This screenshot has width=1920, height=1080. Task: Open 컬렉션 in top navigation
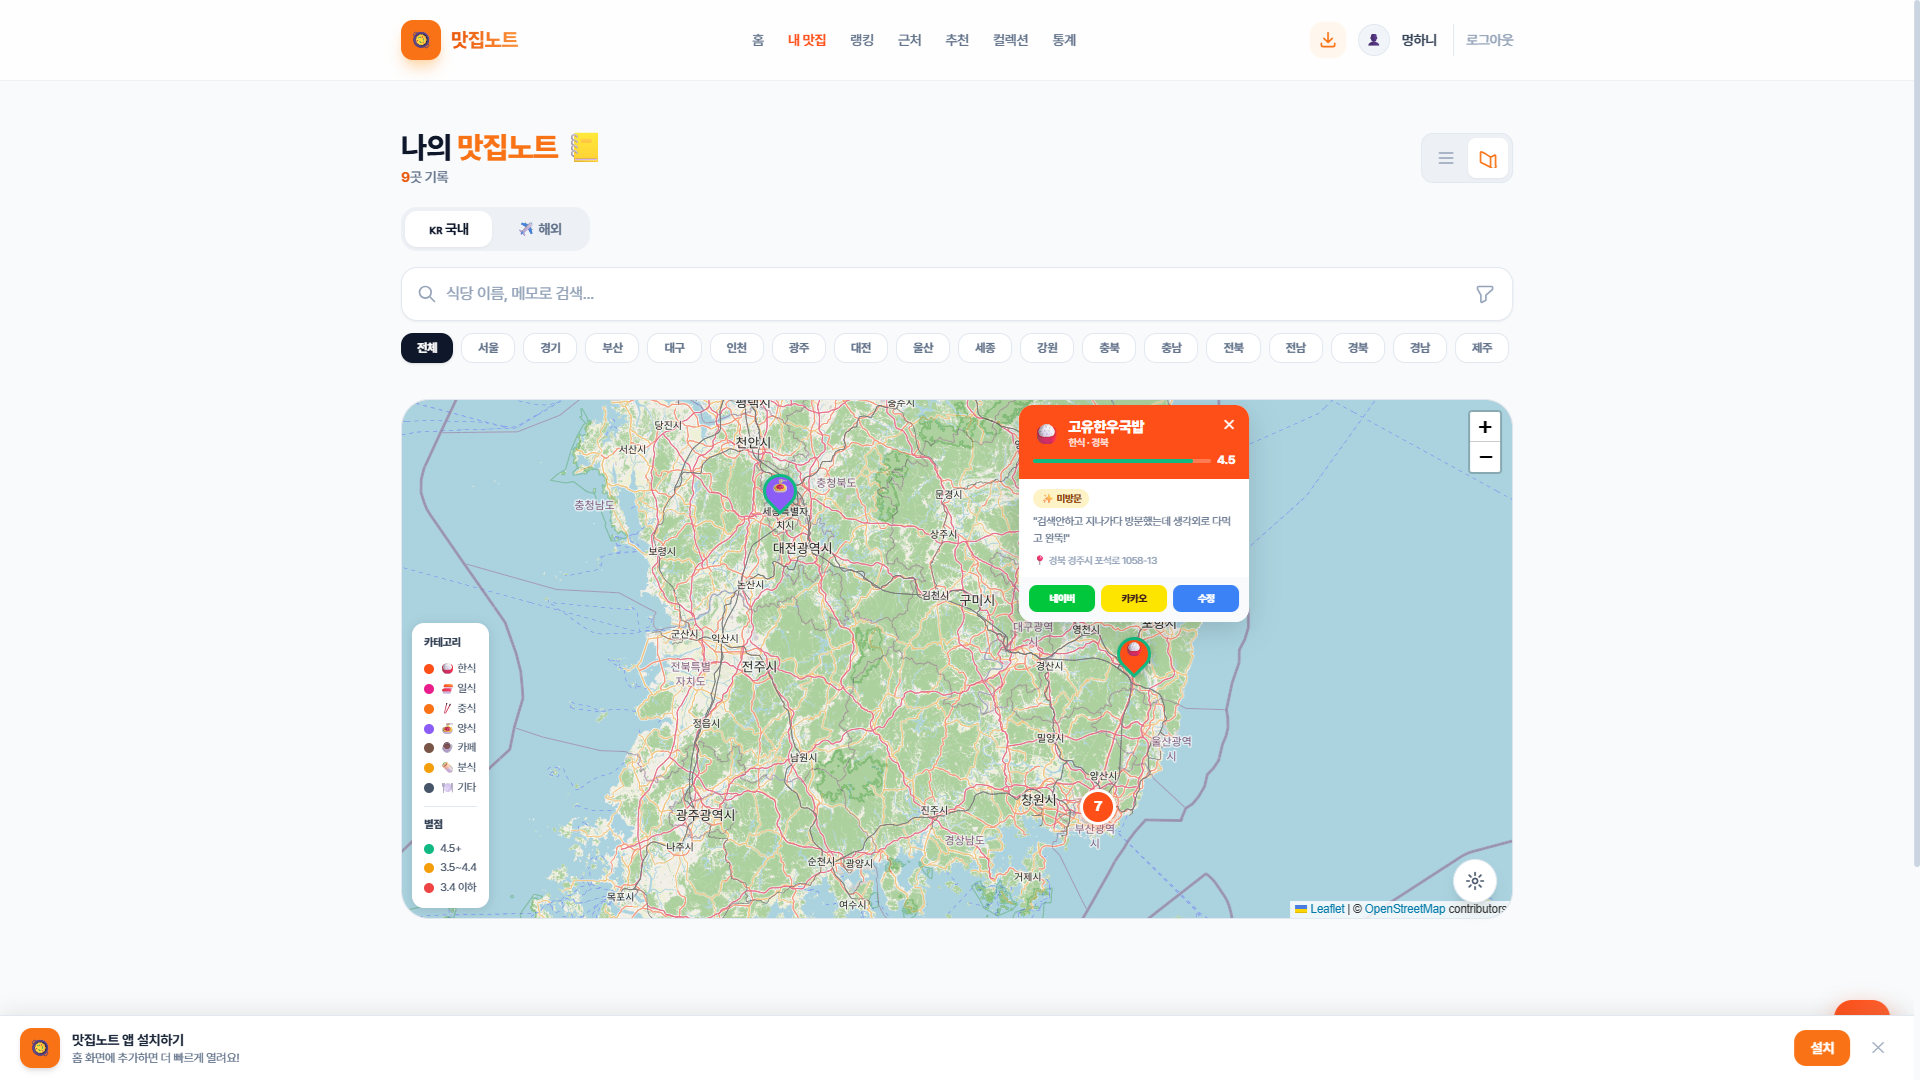1011,40
